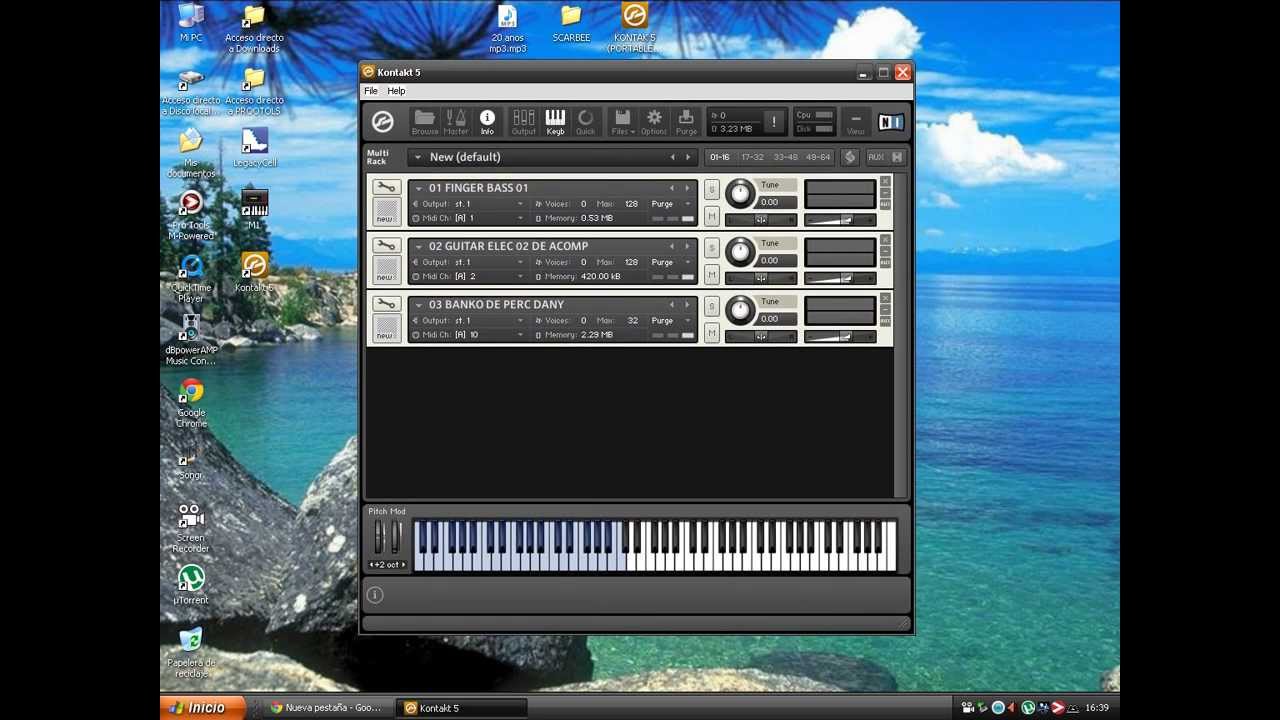The width and height of the screenshot is (1280, 720).
Task: Click the 'new' instrument icon of BANKO DE PERC
Action: pyautogui.click(x=386, y=328)
